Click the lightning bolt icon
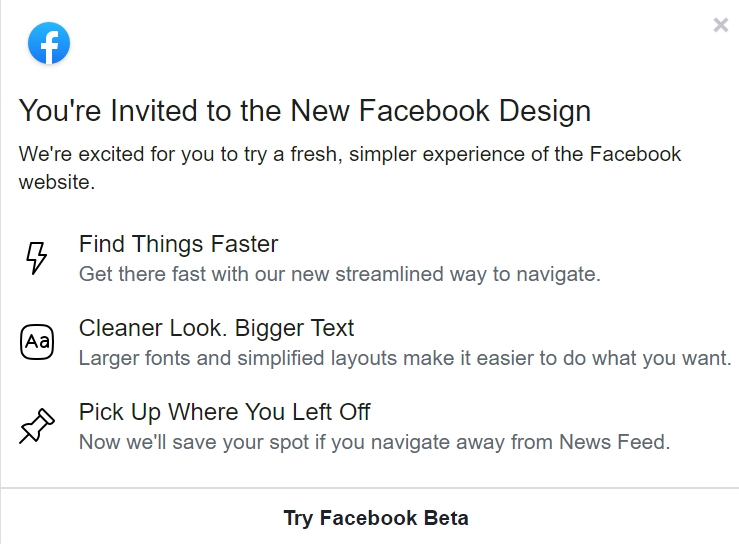 [x=36, y=258]
